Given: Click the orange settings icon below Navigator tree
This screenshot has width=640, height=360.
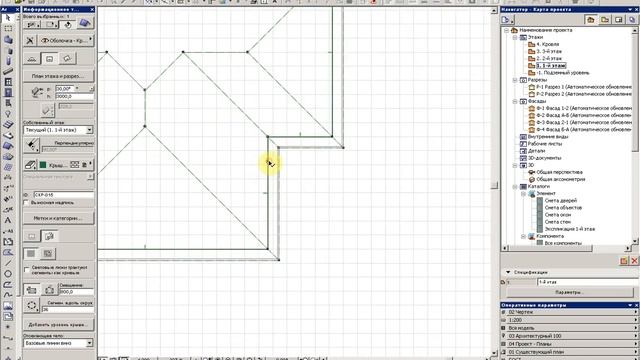Looking at the screenshot, I should pyautogui.click(x=624, y=261).
